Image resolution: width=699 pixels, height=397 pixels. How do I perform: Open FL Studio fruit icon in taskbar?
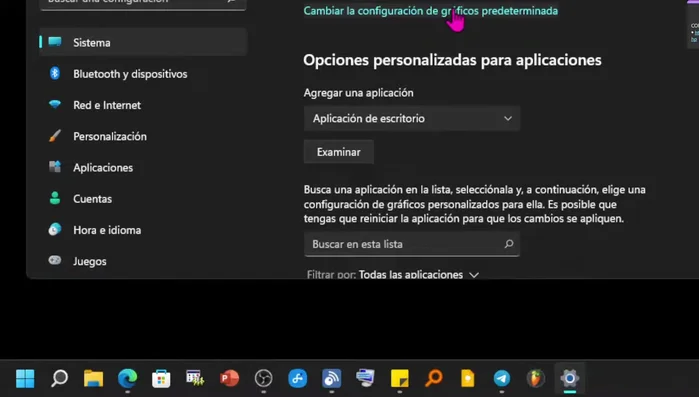tap(535, 379)
